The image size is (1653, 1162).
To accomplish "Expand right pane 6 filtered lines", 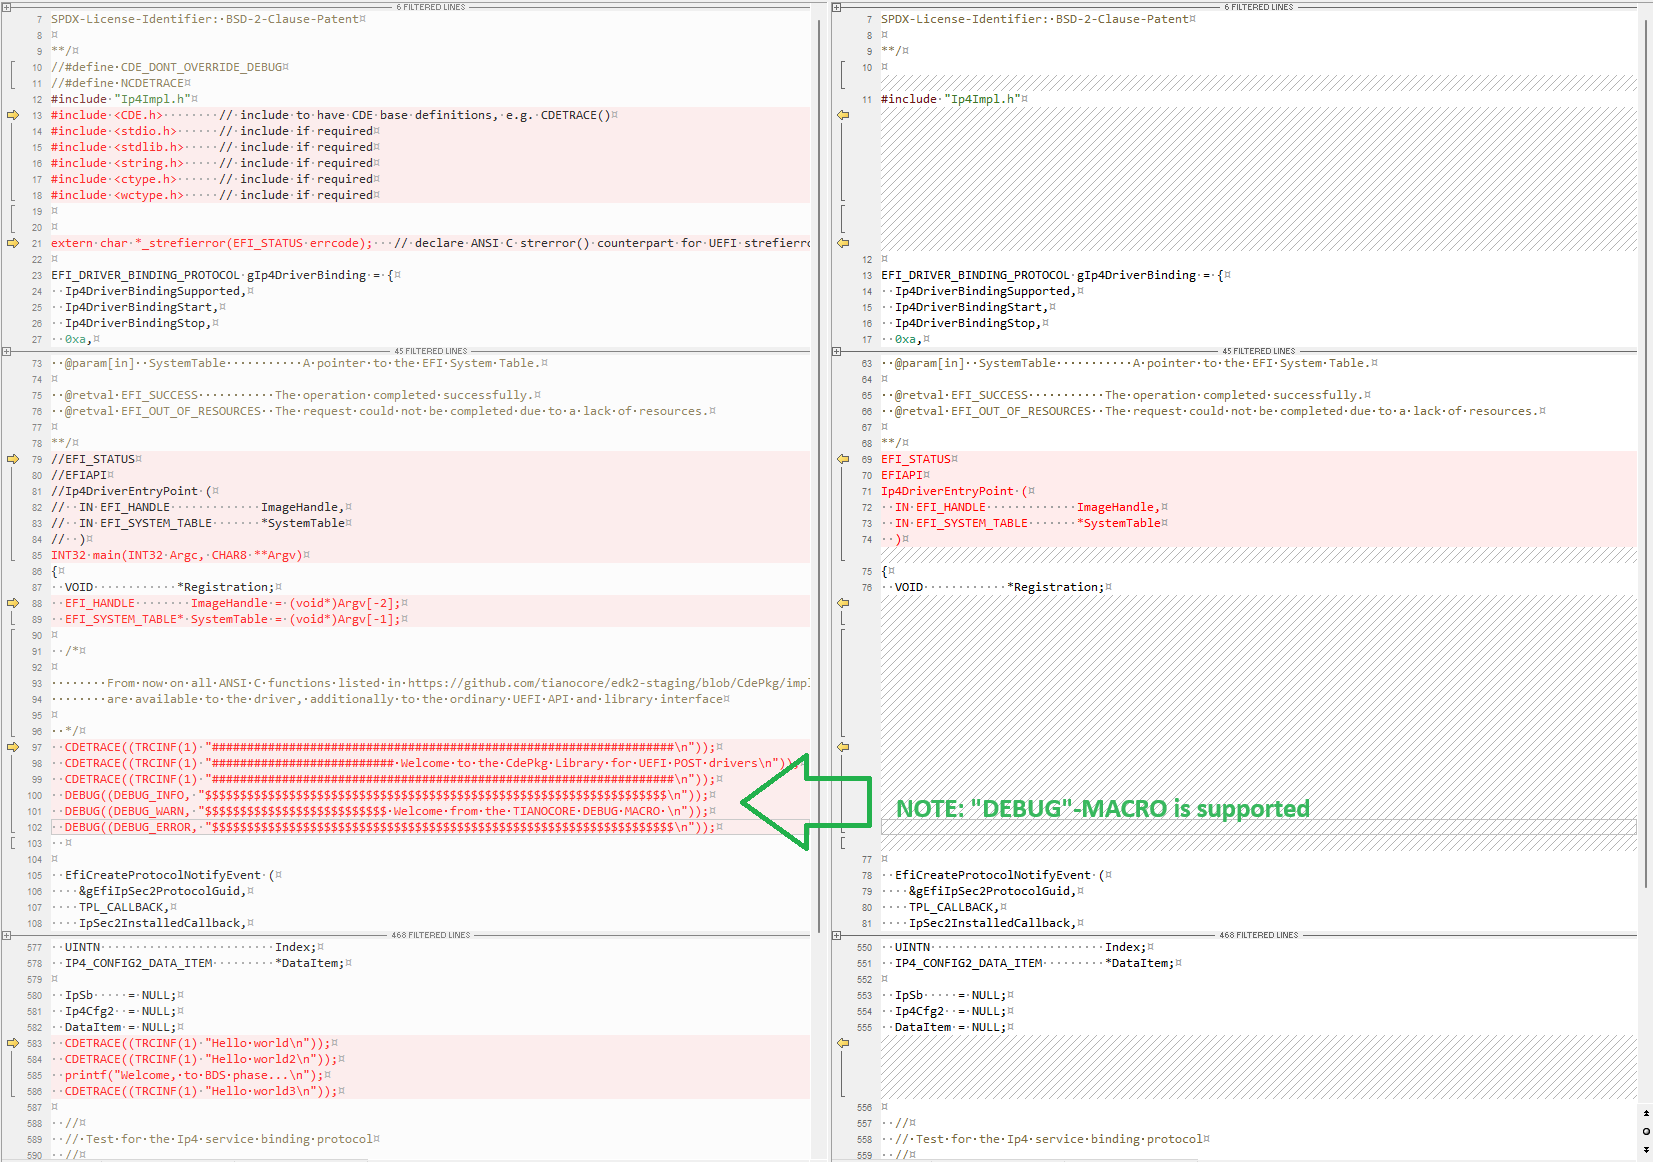I will (836, 7).
